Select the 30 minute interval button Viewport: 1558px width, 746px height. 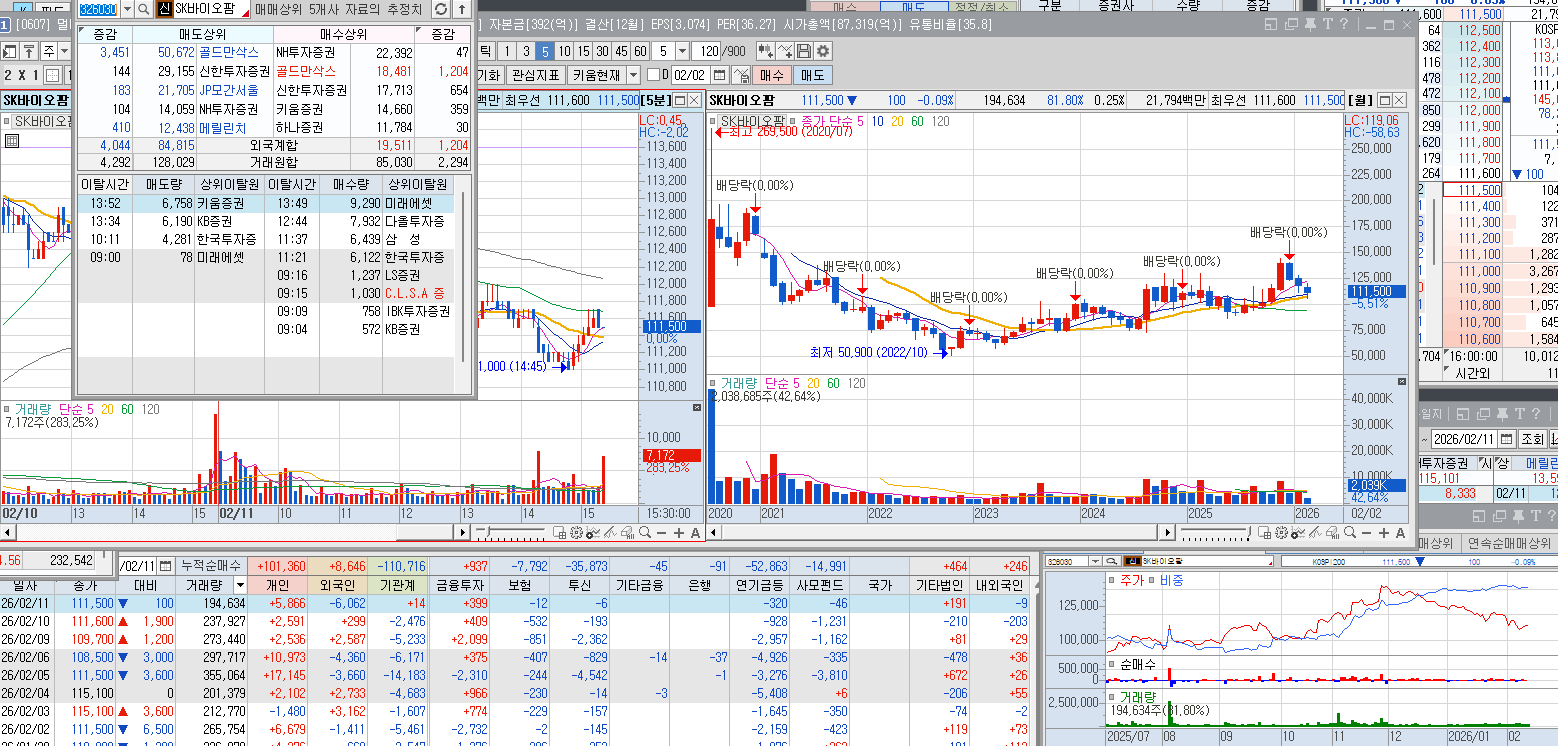pyautogui.click(x=602, y=51)
